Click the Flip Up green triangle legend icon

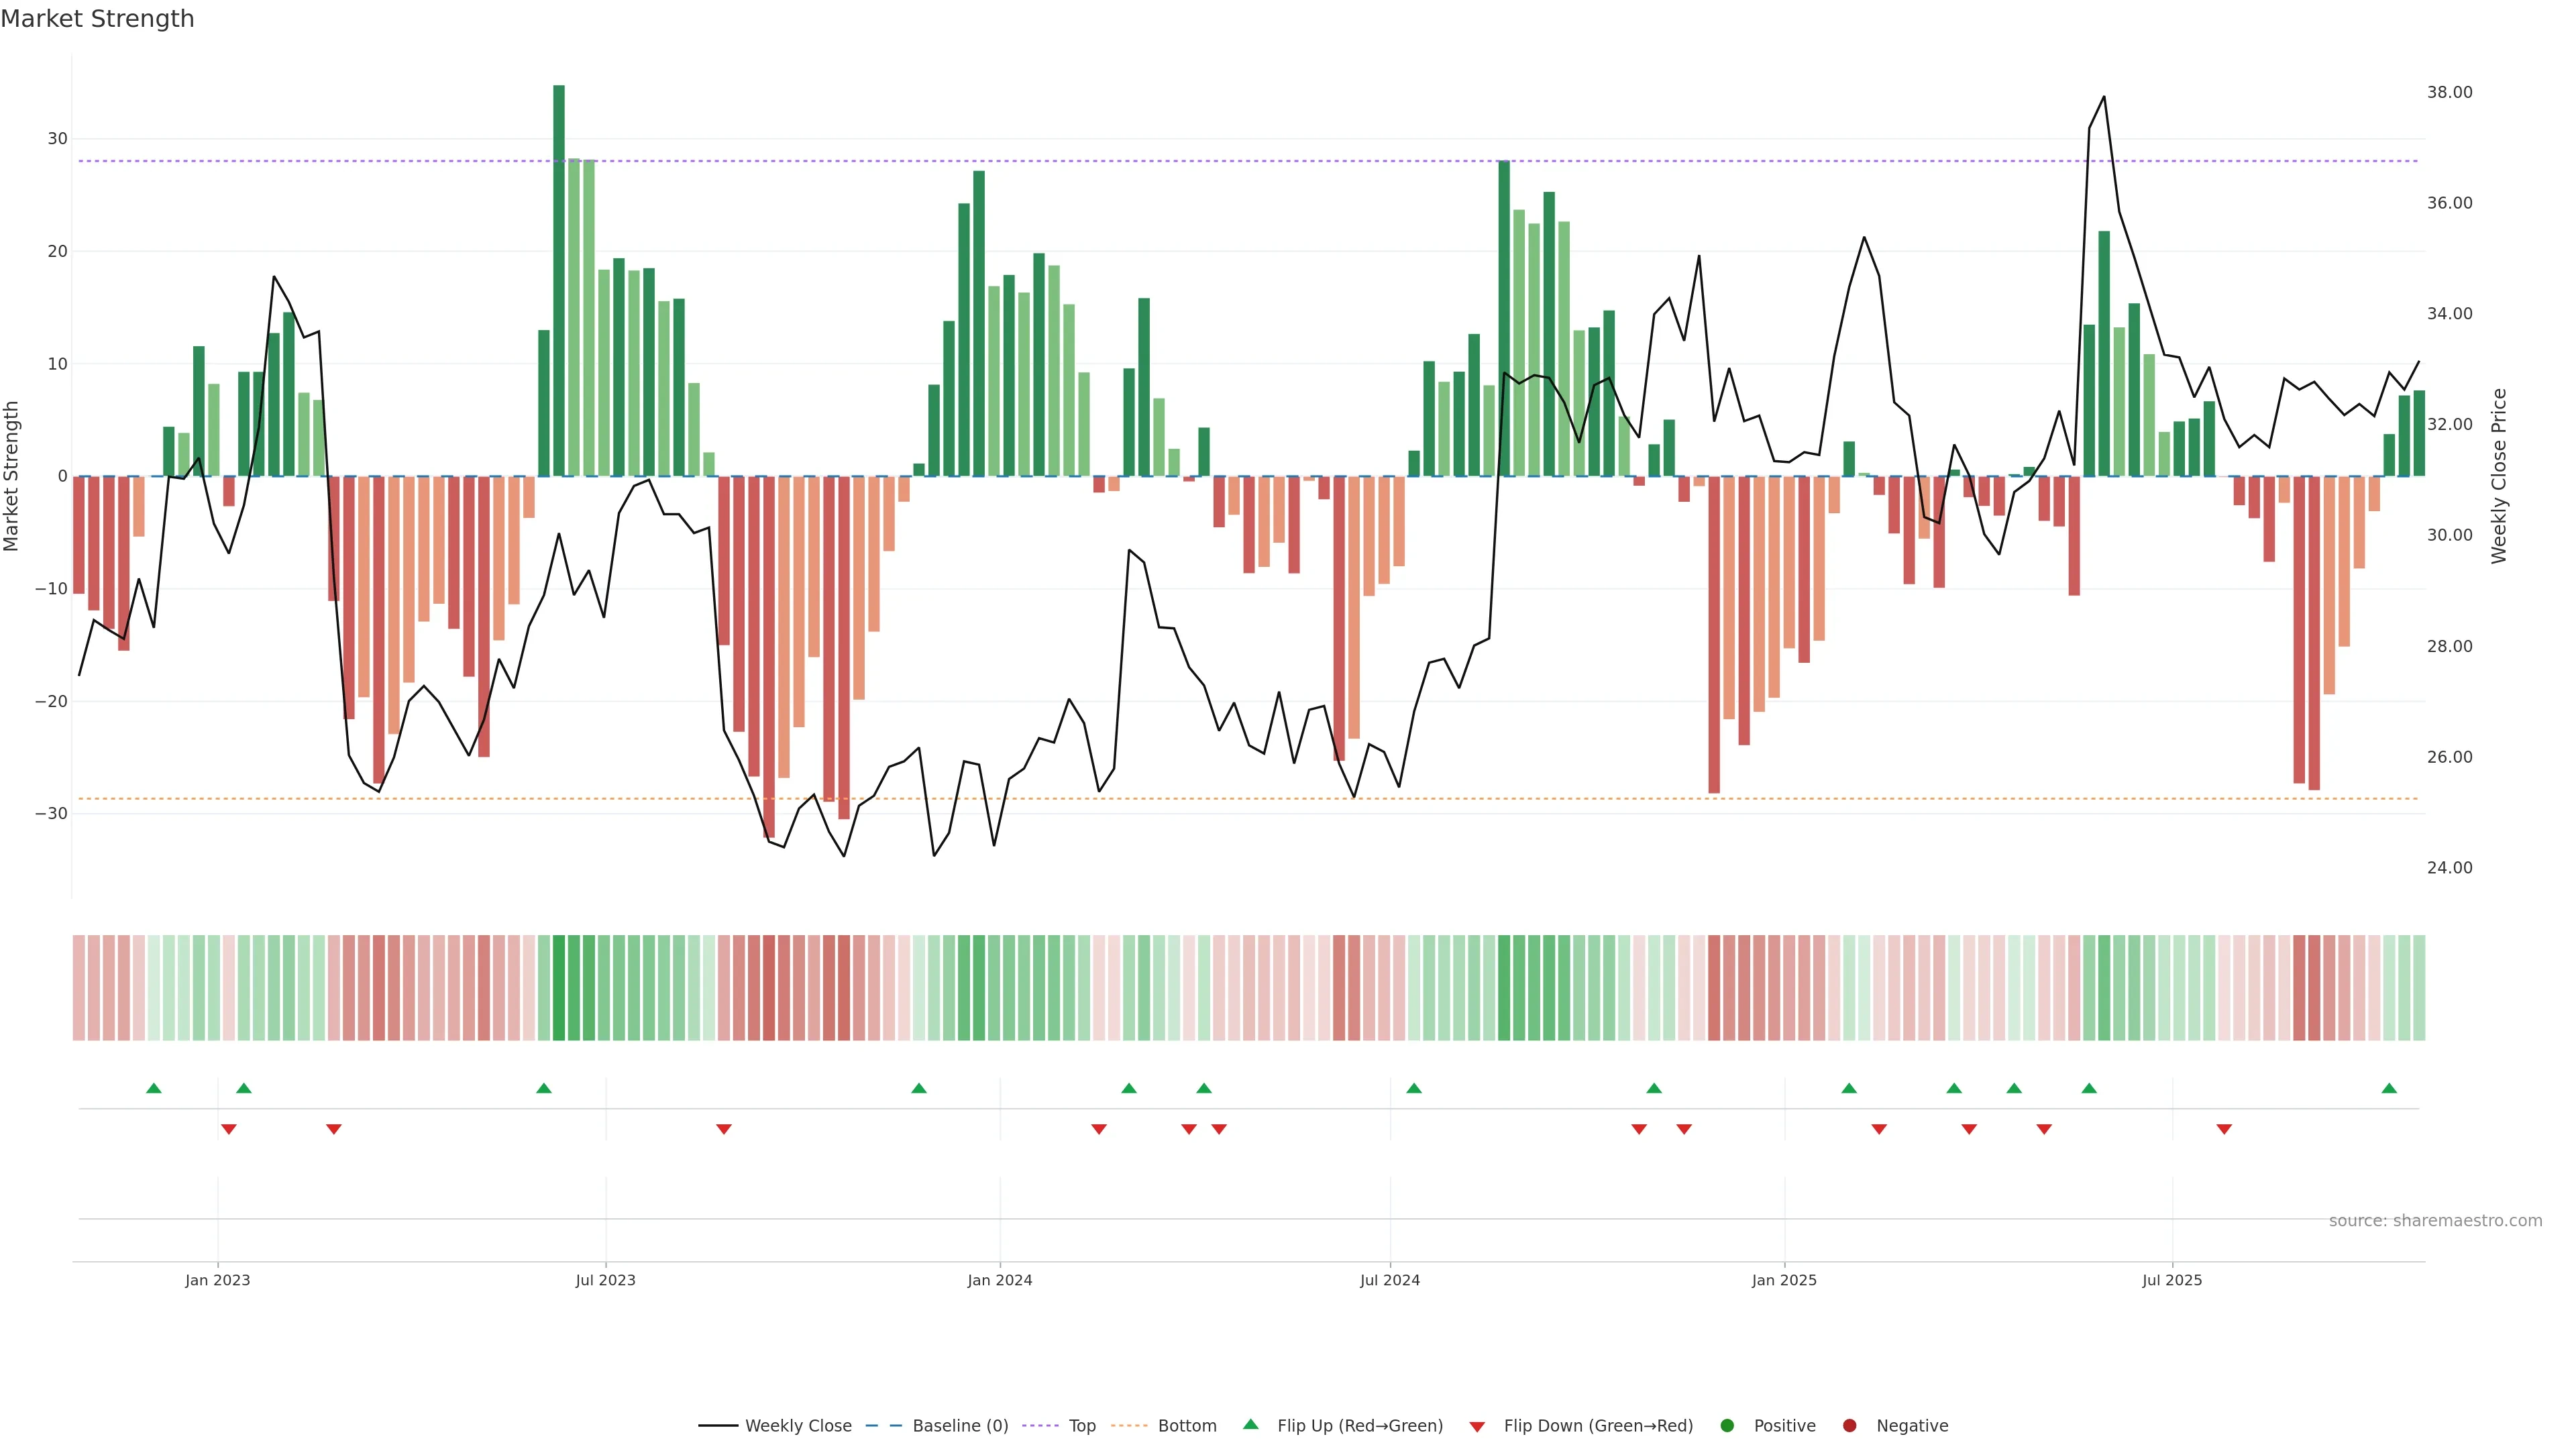click(1250, 1424)
